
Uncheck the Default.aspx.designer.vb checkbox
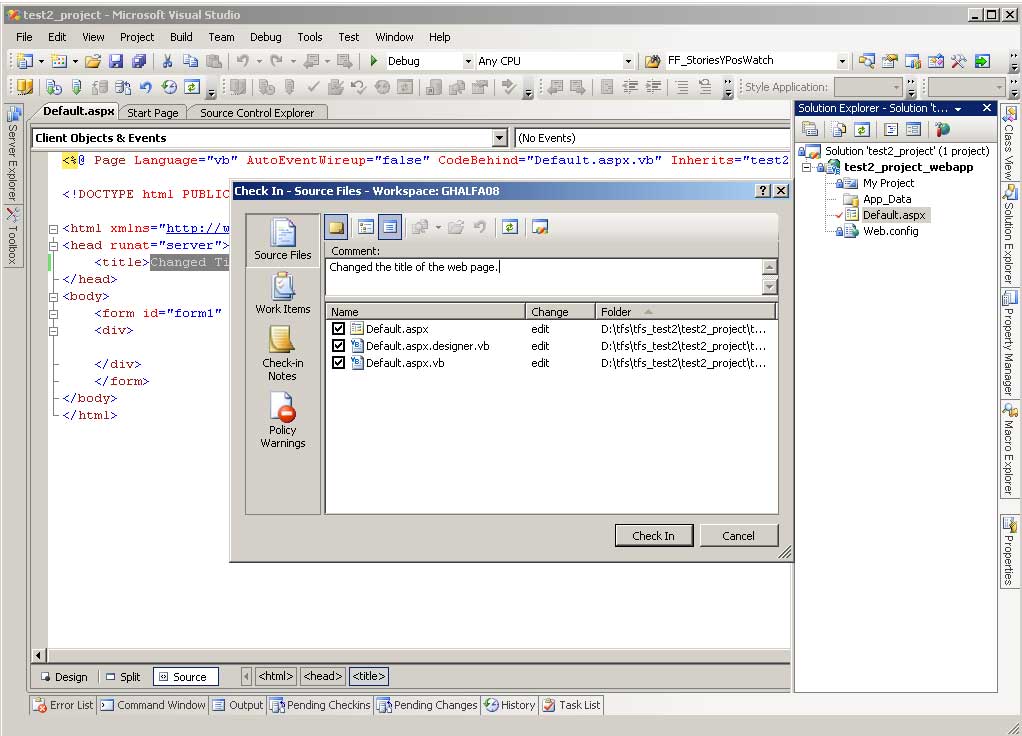(338, 346)
